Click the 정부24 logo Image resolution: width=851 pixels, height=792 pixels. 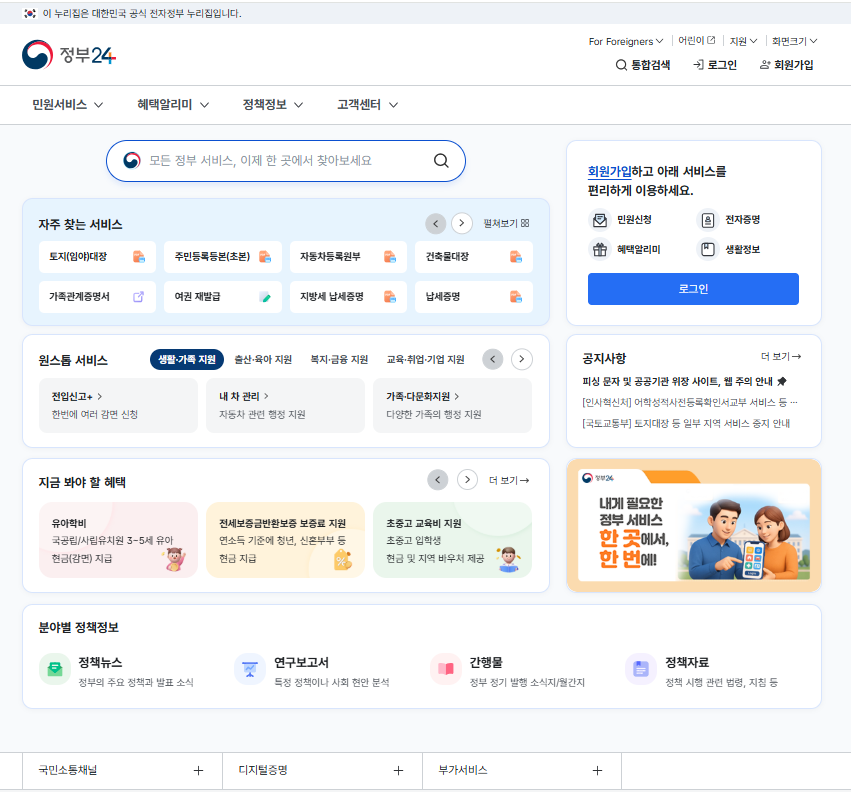(x=69, y=55)
